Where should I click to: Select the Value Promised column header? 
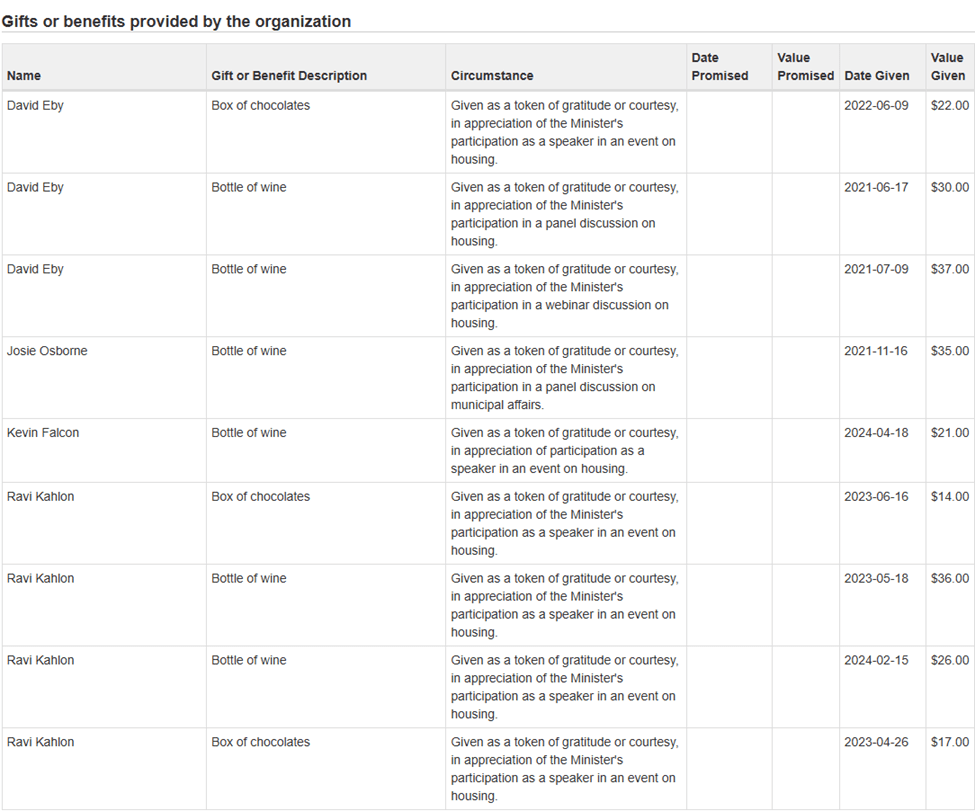pos(805,67)
